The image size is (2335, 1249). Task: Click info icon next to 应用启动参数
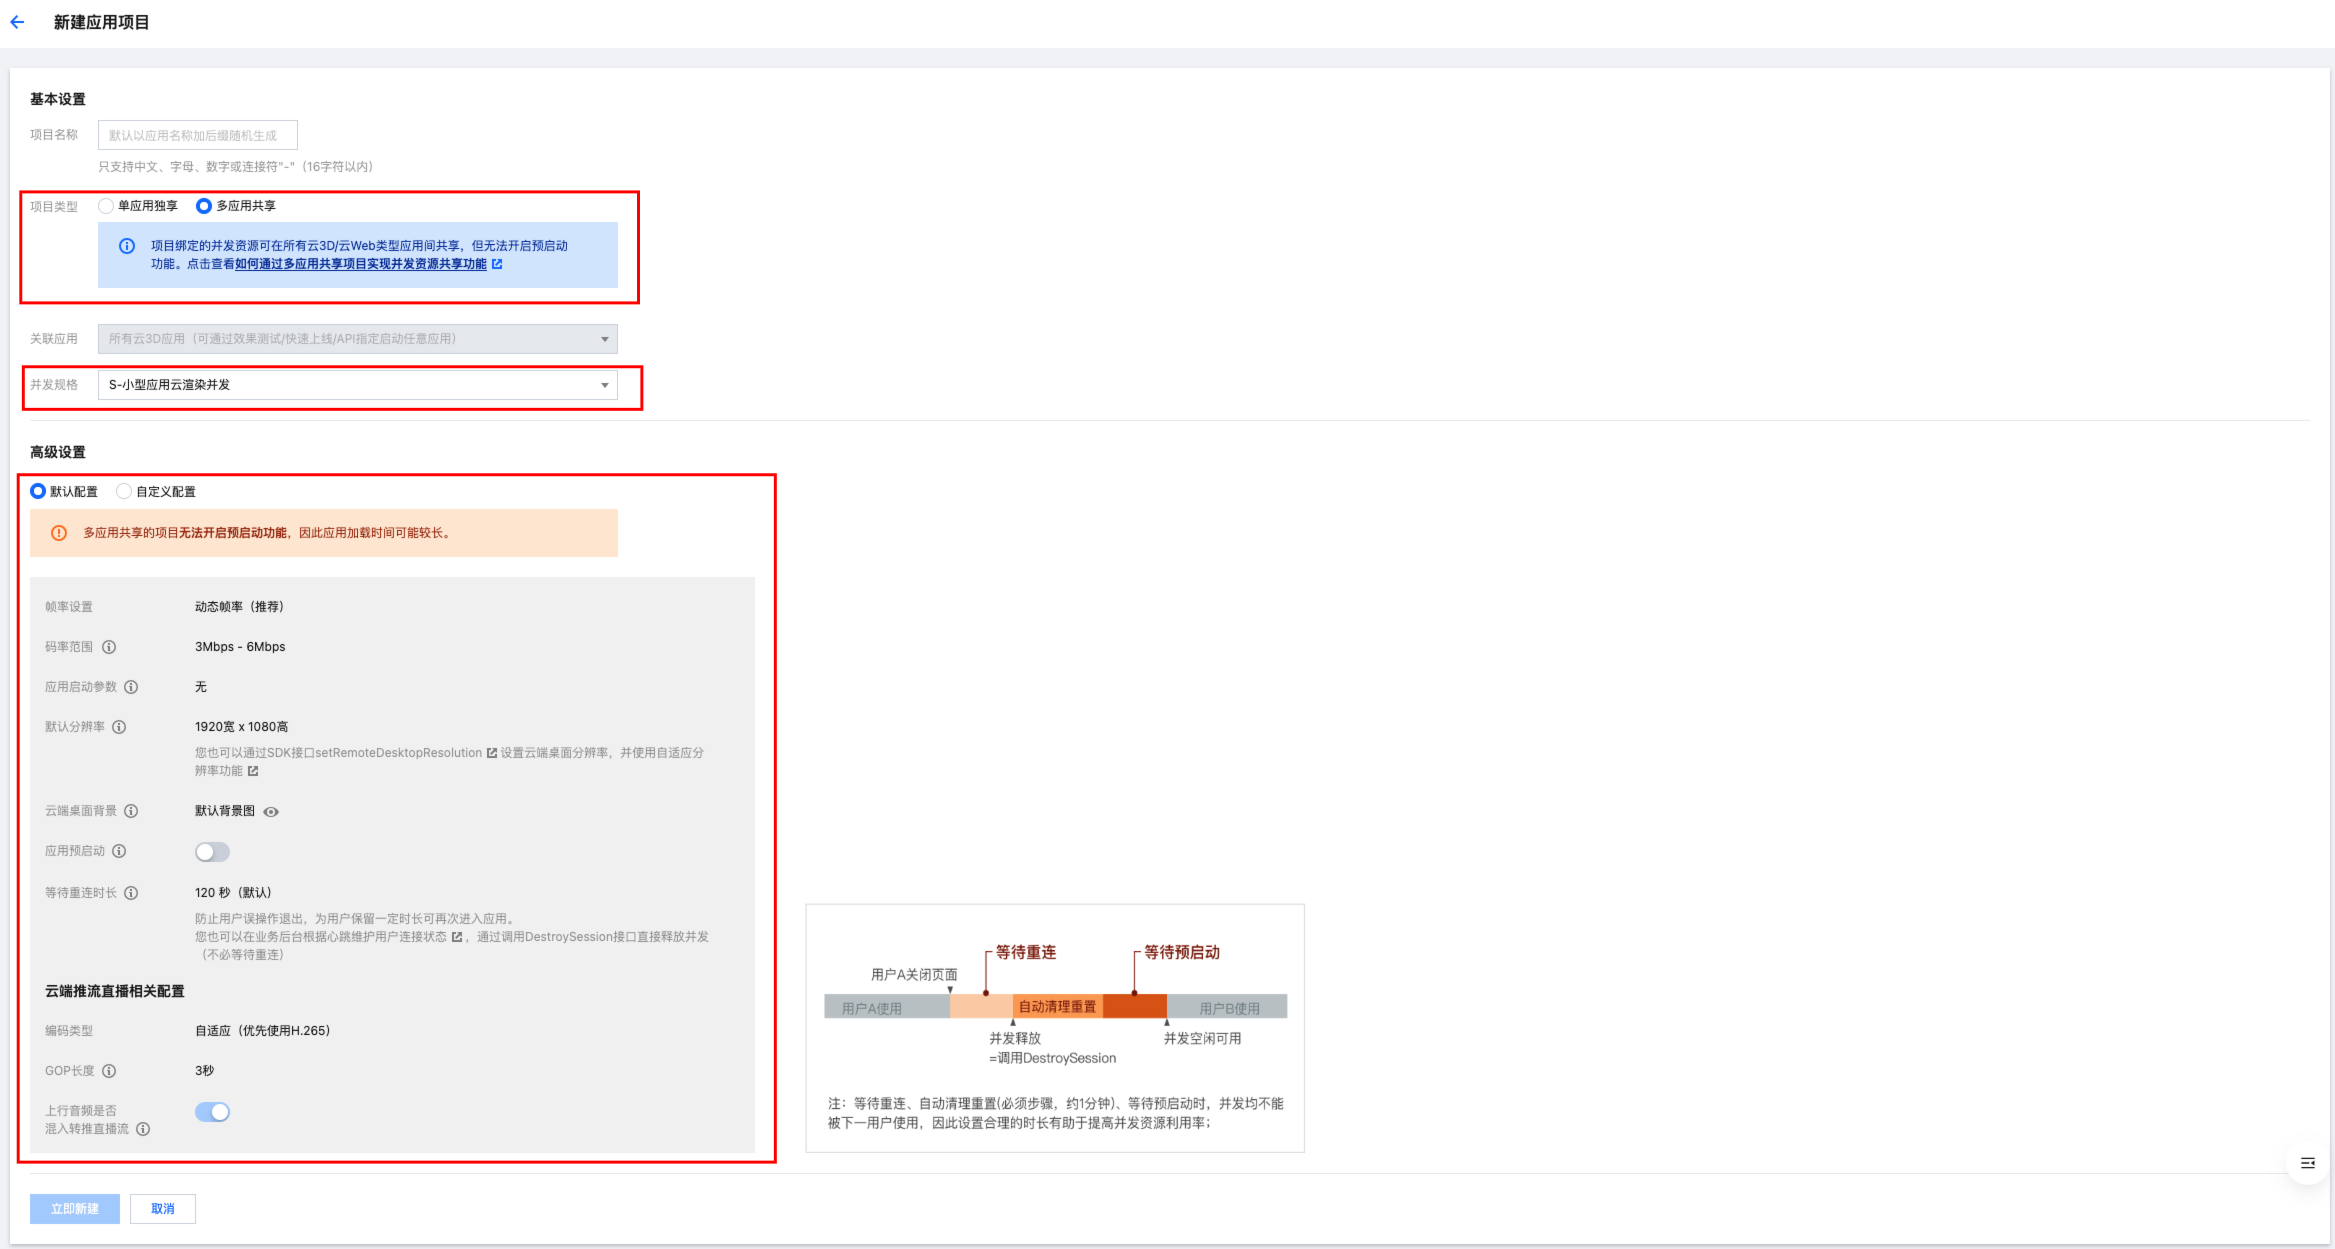coord(131,687)
